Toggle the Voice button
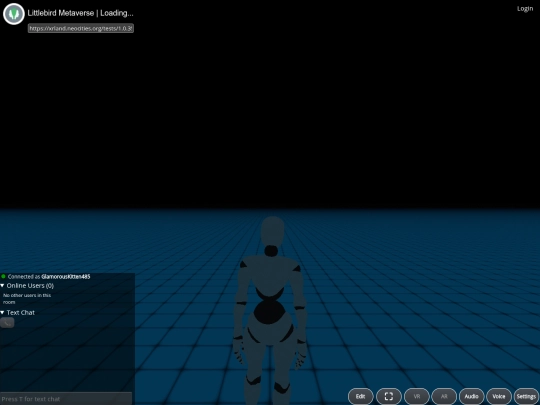 pos(499,396)
